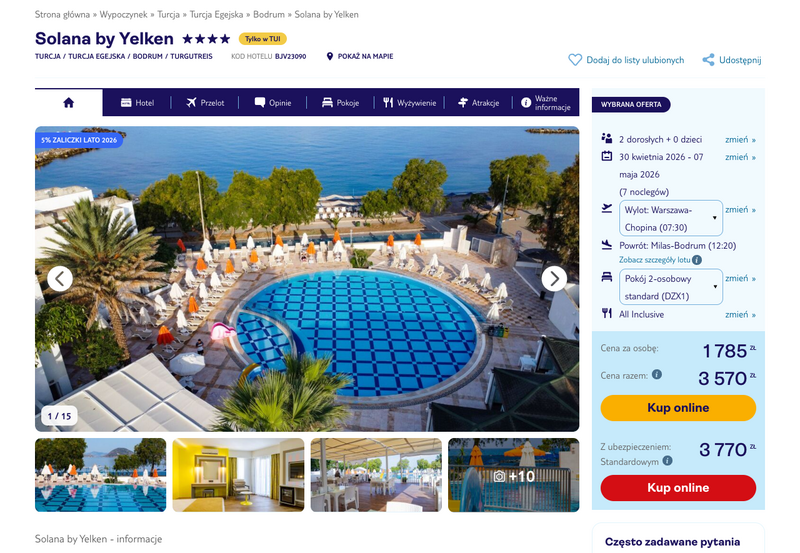Click zmień next to 2 dorosłych
The height and width of the screenshot is (553, 800).
(x=740, y=139)
